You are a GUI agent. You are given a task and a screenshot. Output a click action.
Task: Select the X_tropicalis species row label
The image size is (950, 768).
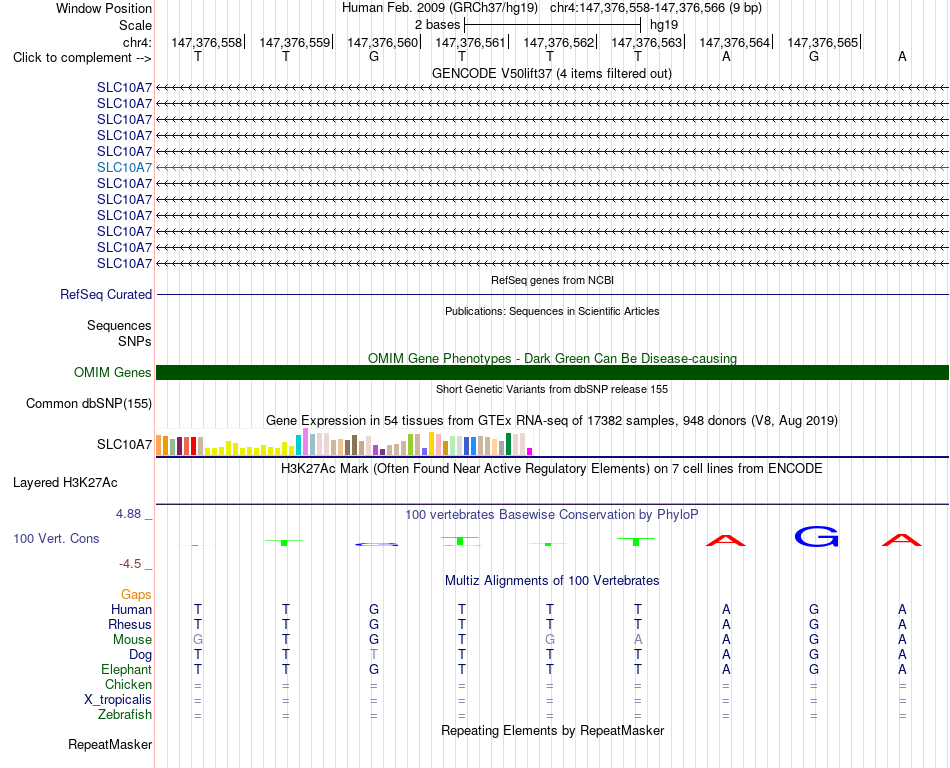pyautogui.click(x=118, y=700)
